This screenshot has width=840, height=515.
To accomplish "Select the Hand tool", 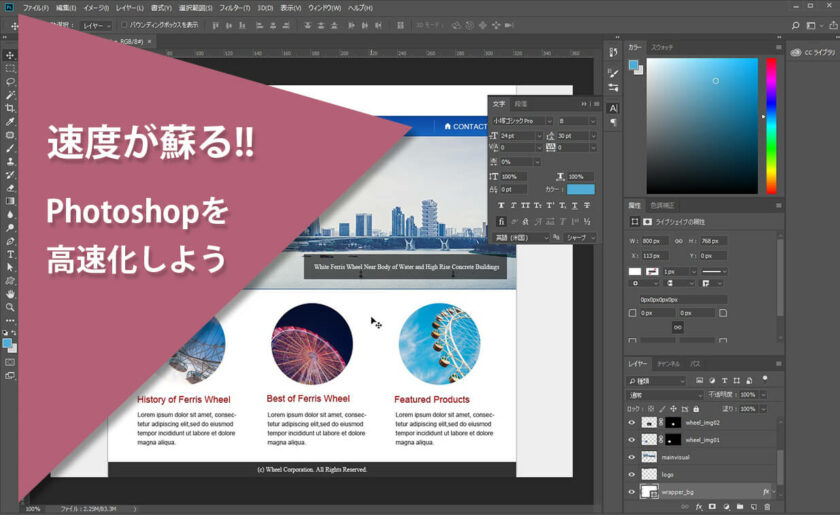I will (x=10, y=294).
